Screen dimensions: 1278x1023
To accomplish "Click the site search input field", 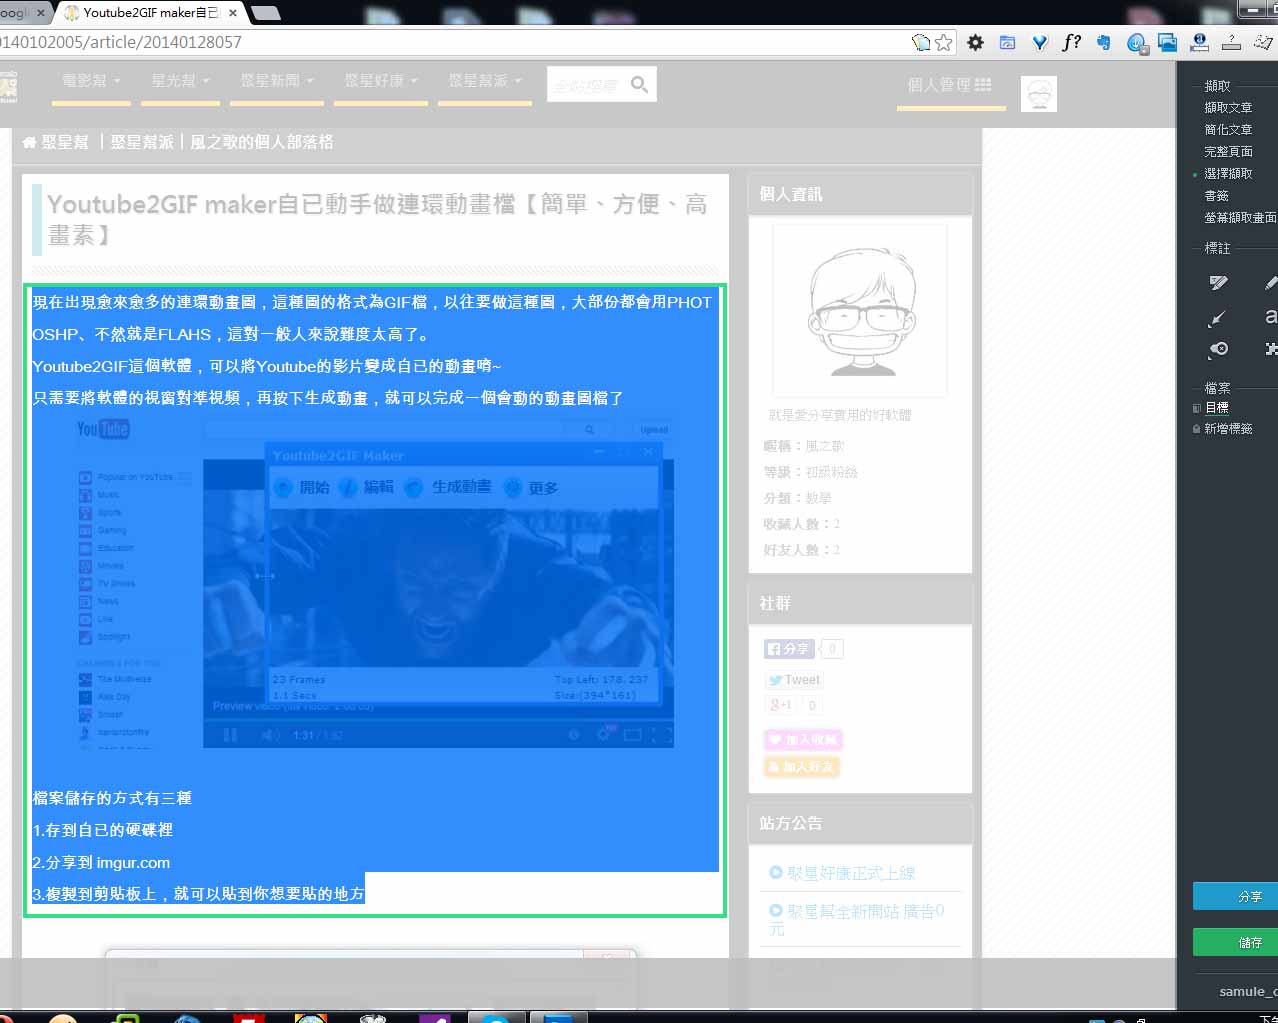I will pos(587,85).
